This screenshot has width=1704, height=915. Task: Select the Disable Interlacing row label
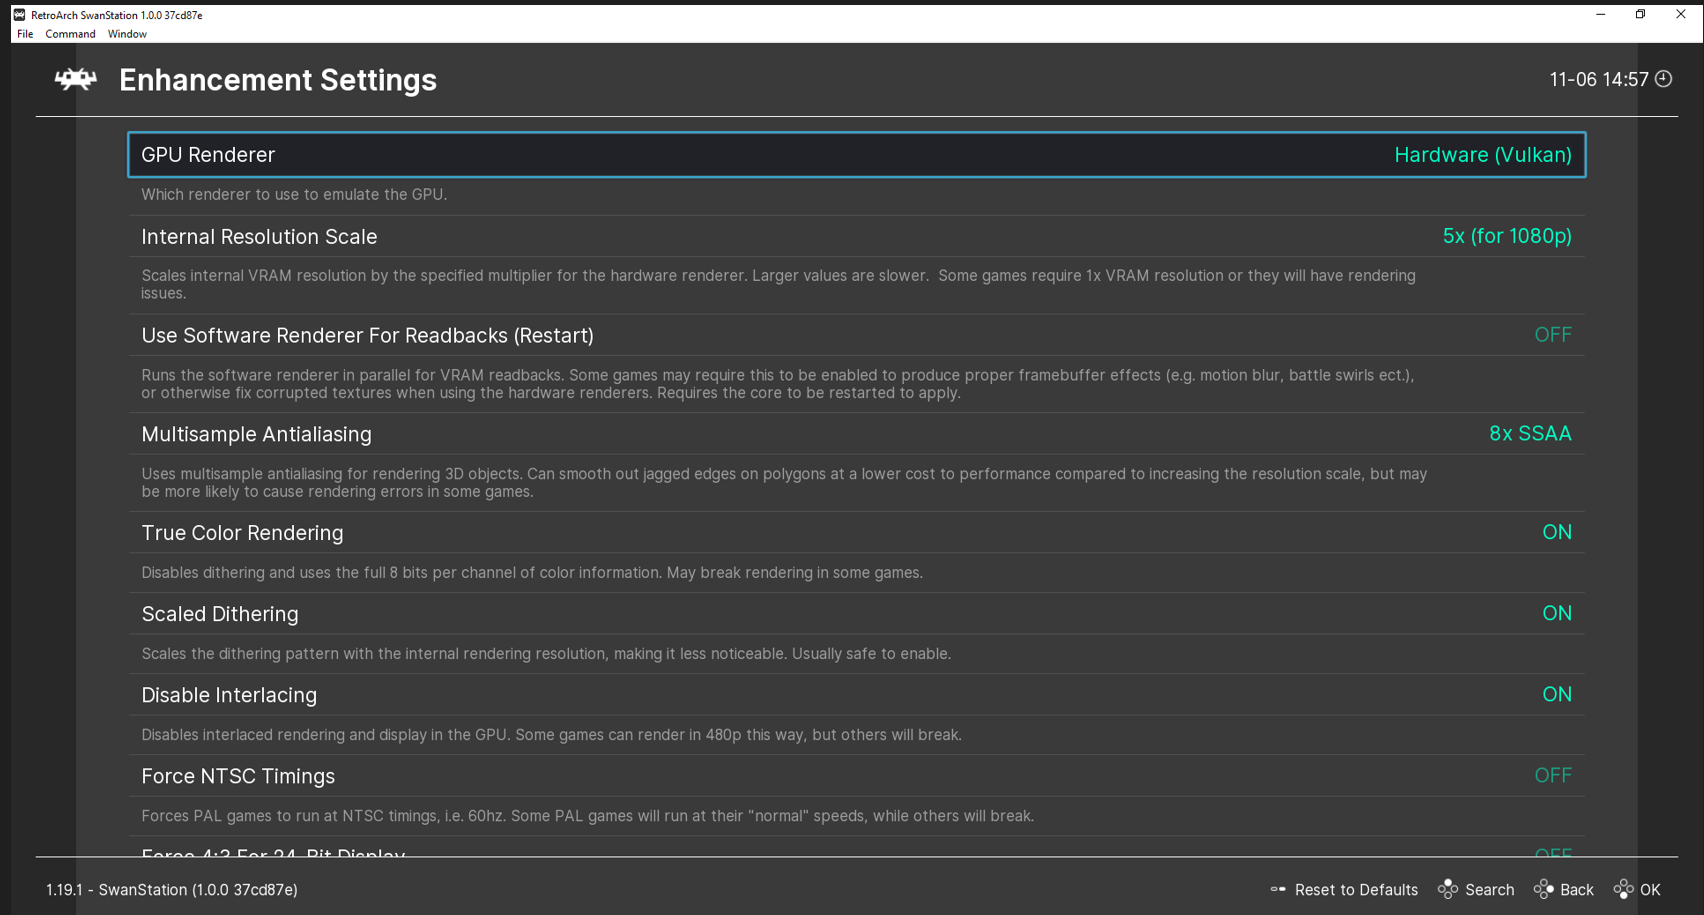229,695
